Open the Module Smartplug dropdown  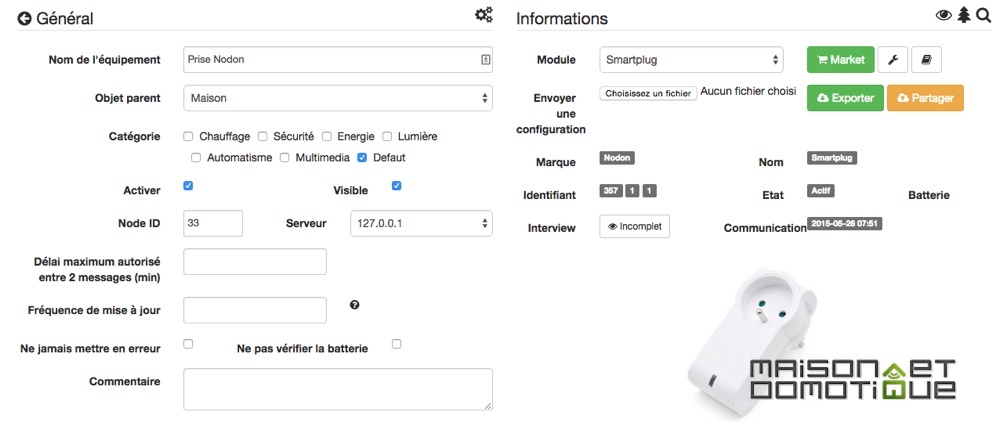(x=691, y=60)
